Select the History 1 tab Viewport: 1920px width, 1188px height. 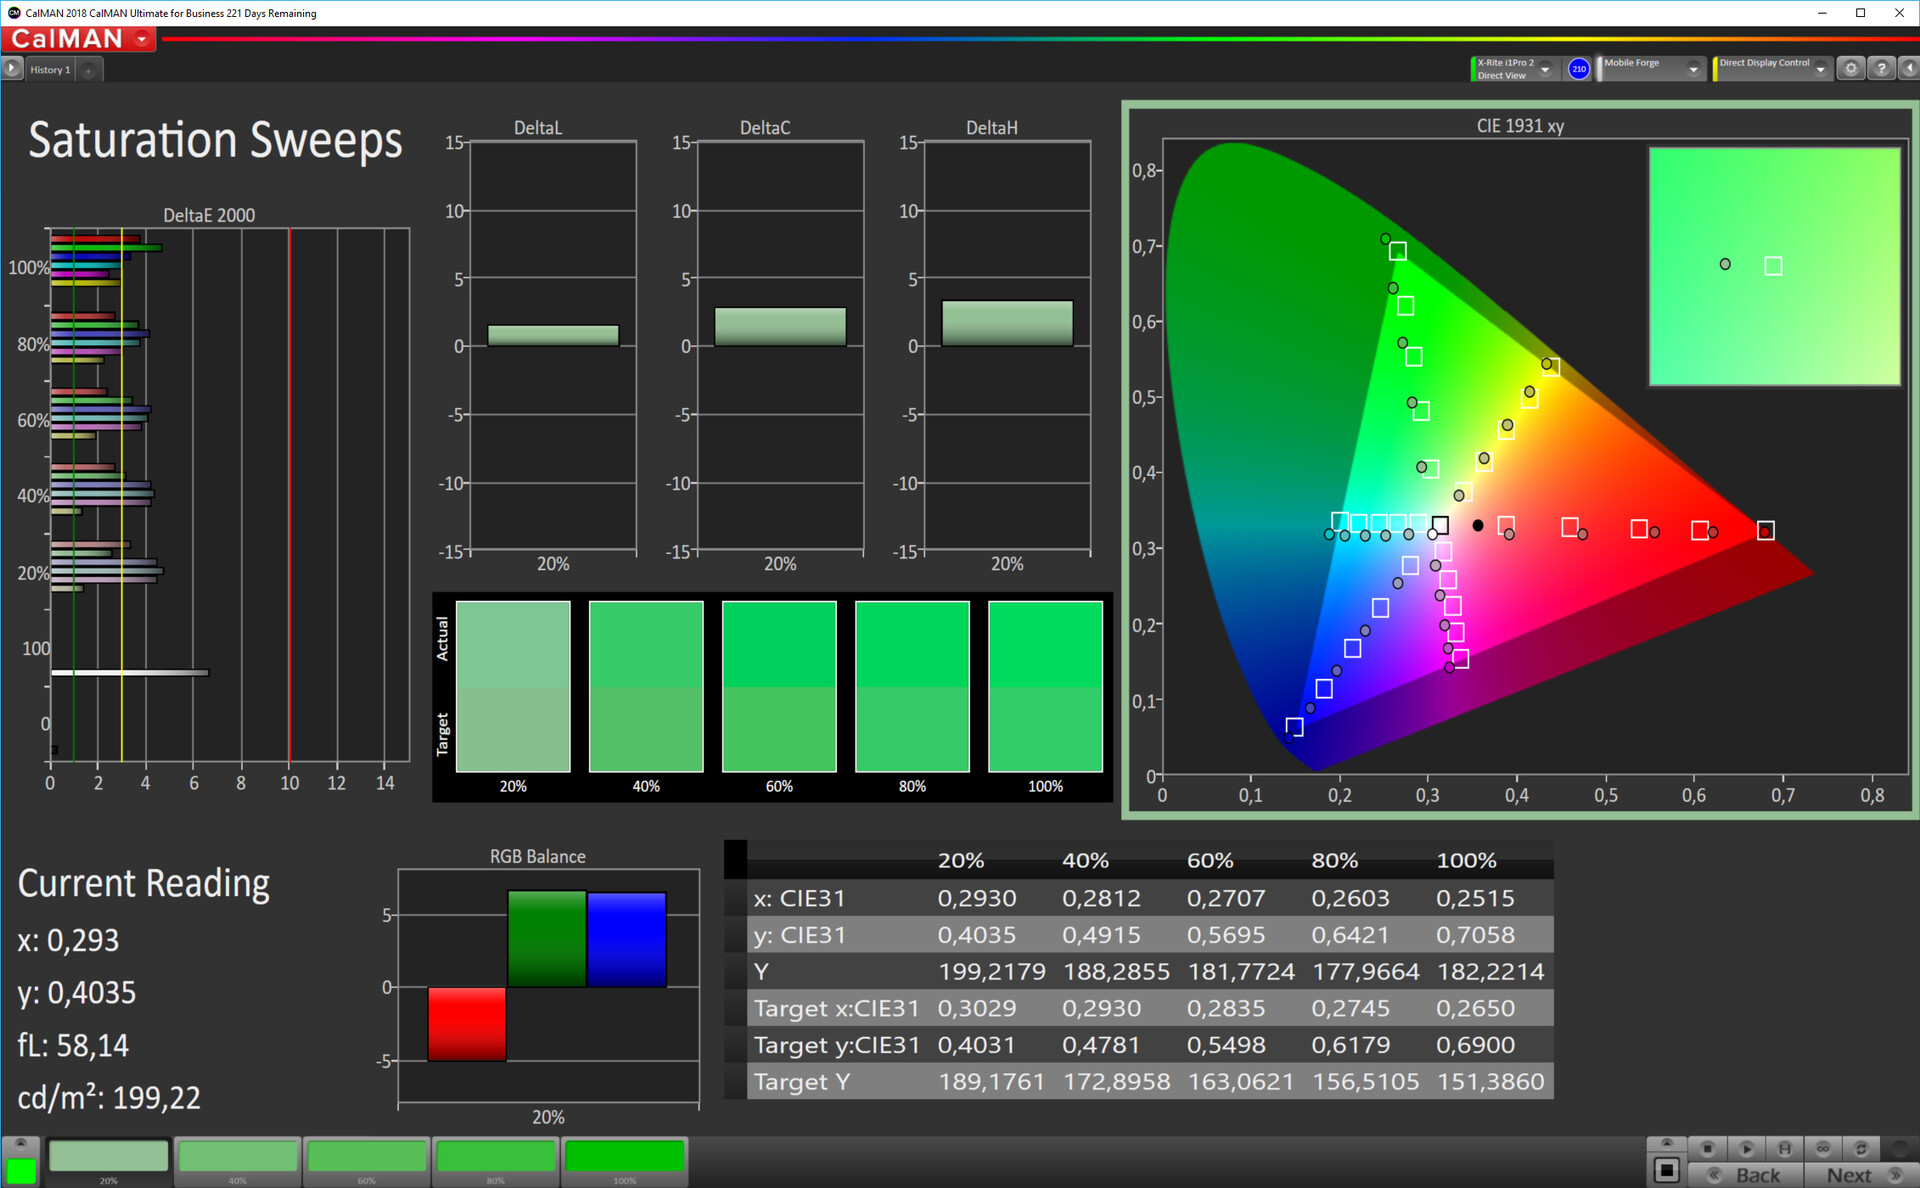50,70
